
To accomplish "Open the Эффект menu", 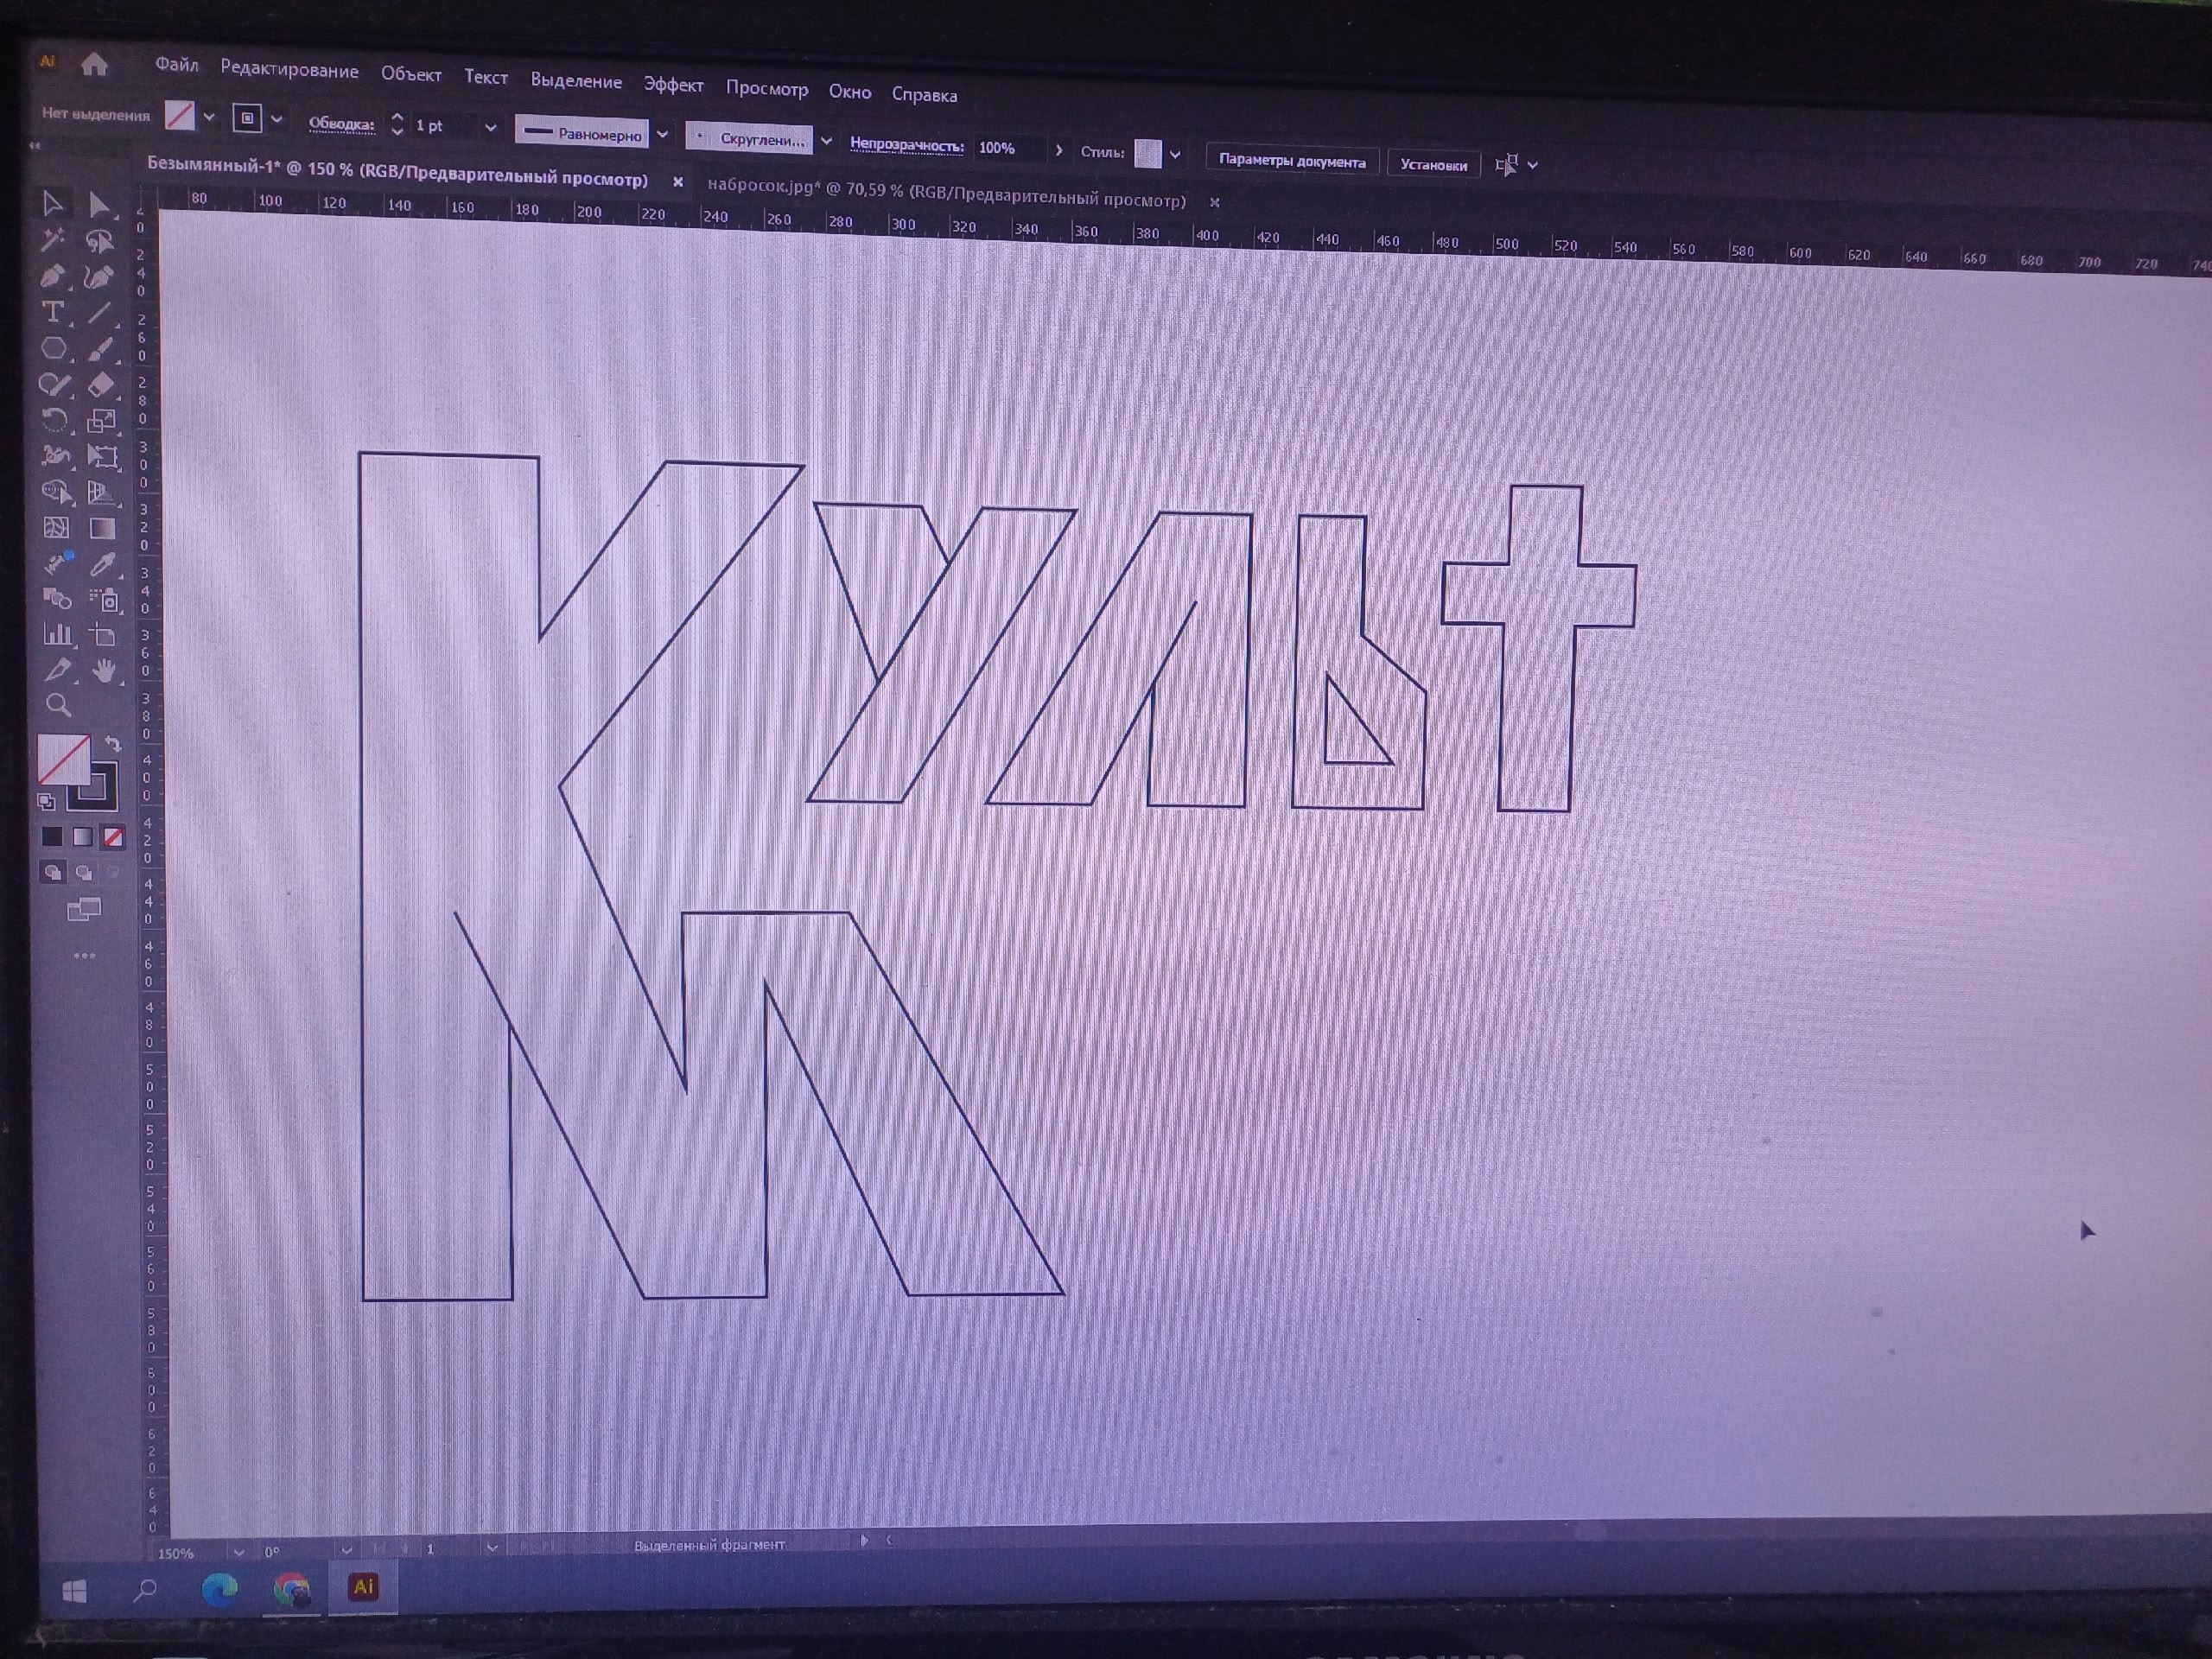I will (x=673, y=85).
